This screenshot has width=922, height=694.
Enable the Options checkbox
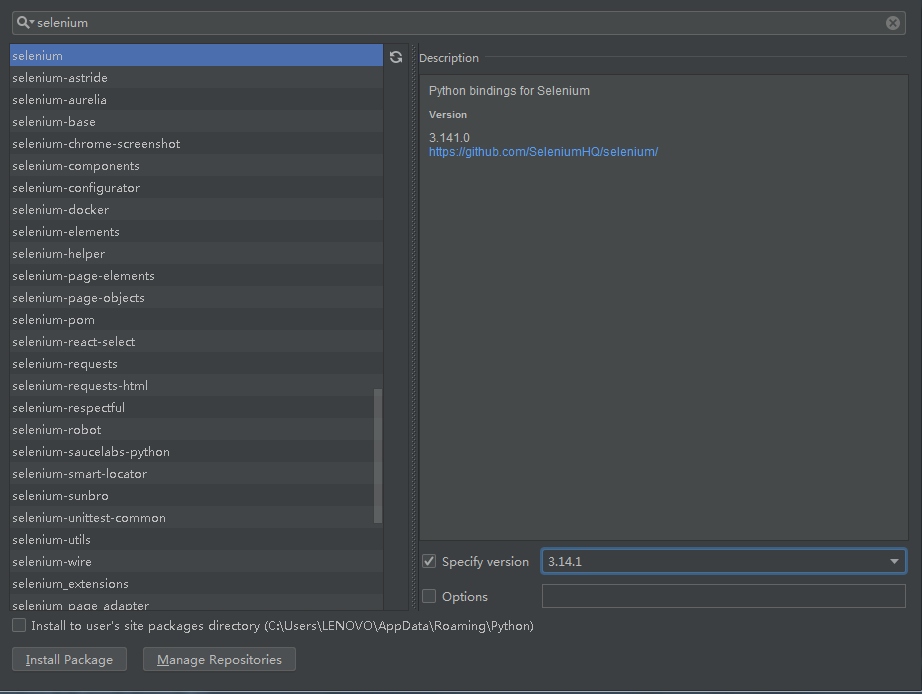(x=429, y=596)
